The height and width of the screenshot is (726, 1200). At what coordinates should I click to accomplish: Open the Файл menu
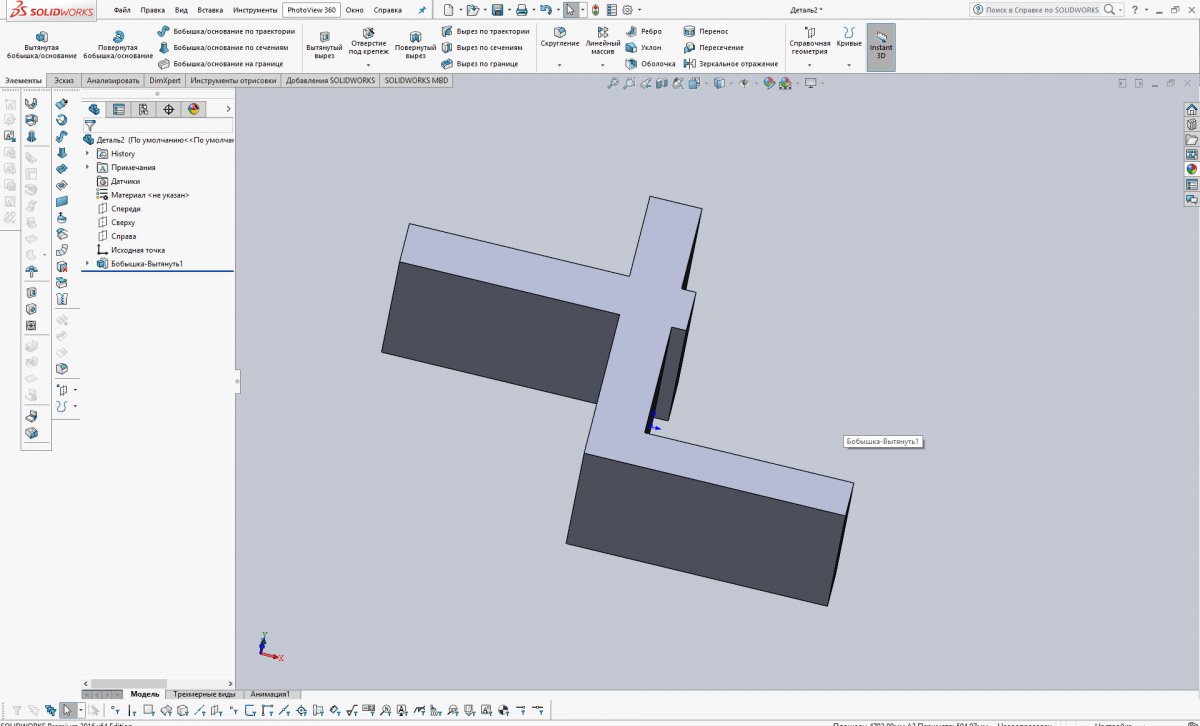point(122,10)
